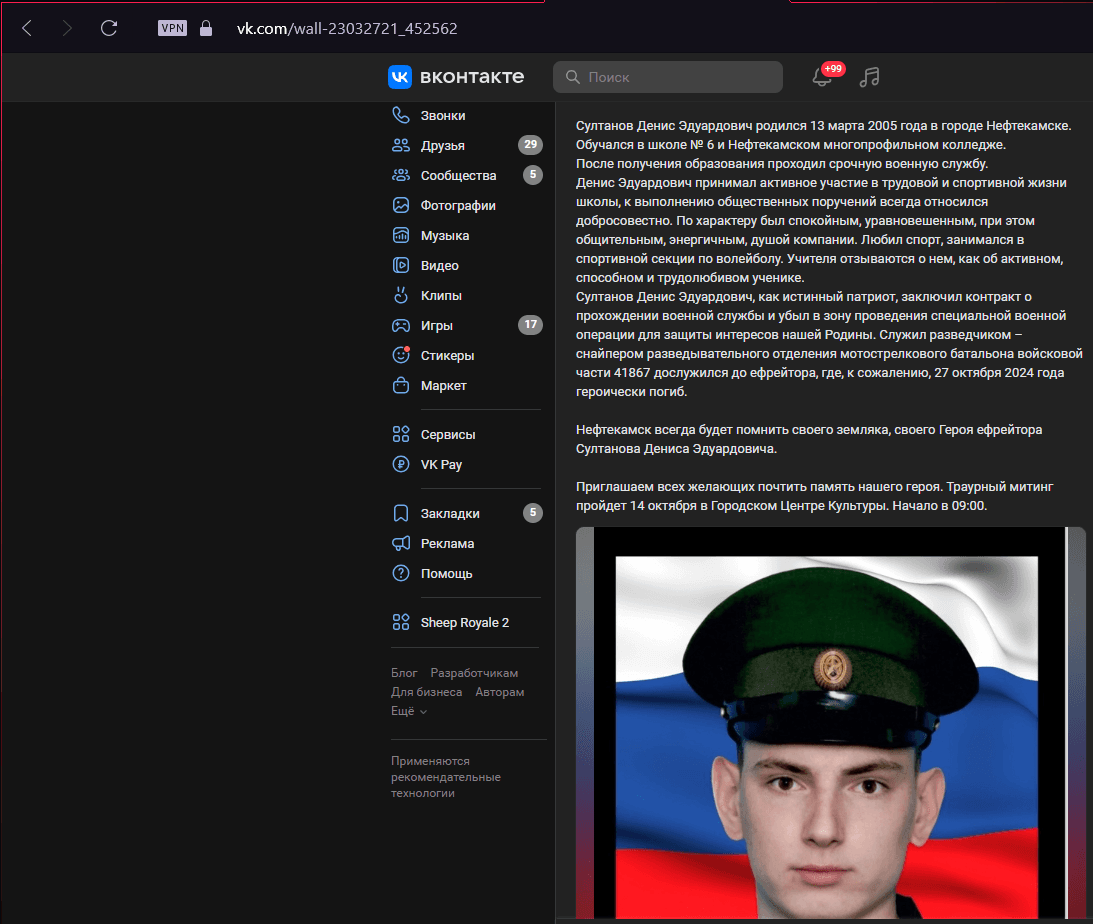Image resolution: width=1093 pixels, height=924 pixels.
Task: Click the VK Pay ruble icon
Action: 401,464
